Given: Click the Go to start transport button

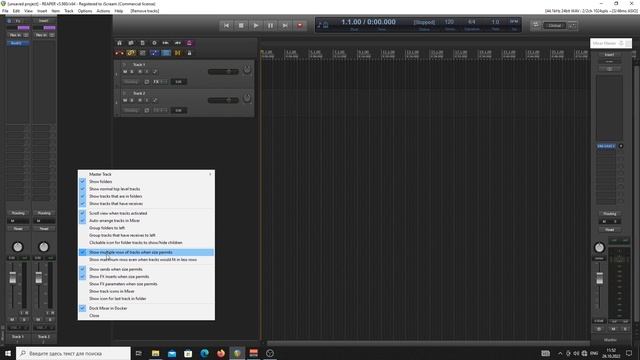Looking at the screenshot, I should (226, 25).
